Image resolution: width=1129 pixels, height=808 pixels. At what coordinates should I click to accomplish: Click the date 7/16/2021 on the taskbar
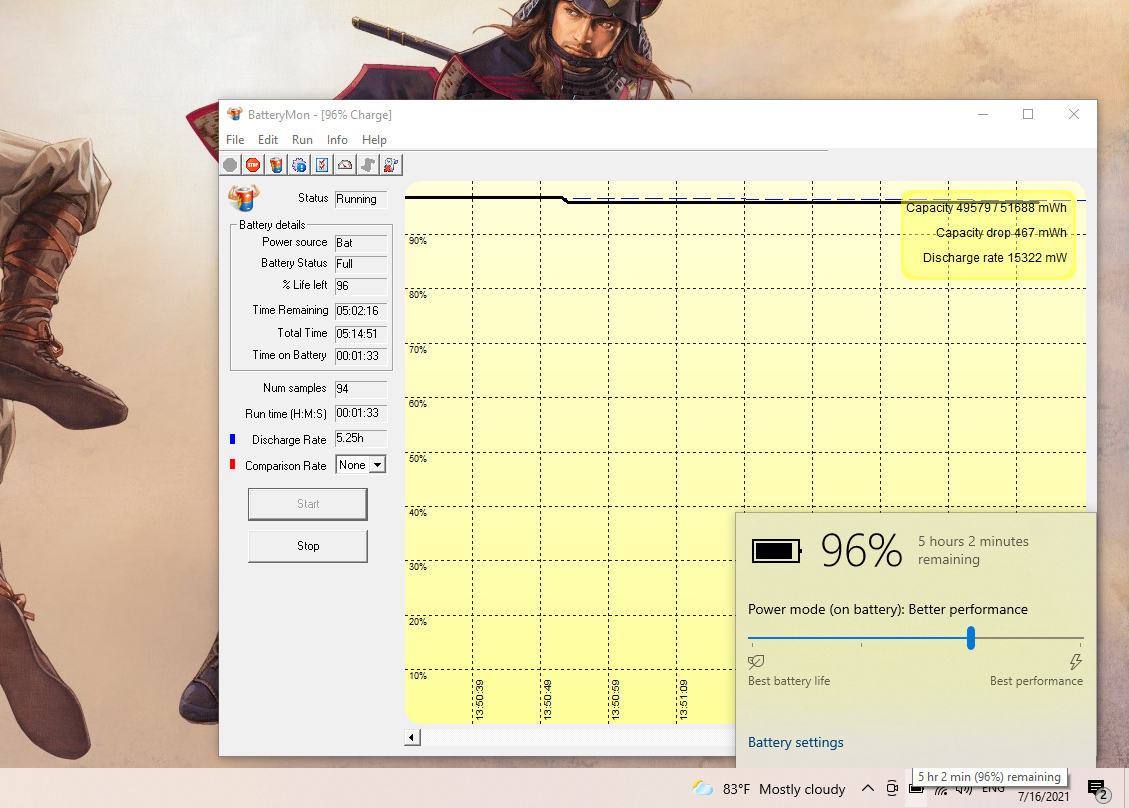(x=1043, y=796)
